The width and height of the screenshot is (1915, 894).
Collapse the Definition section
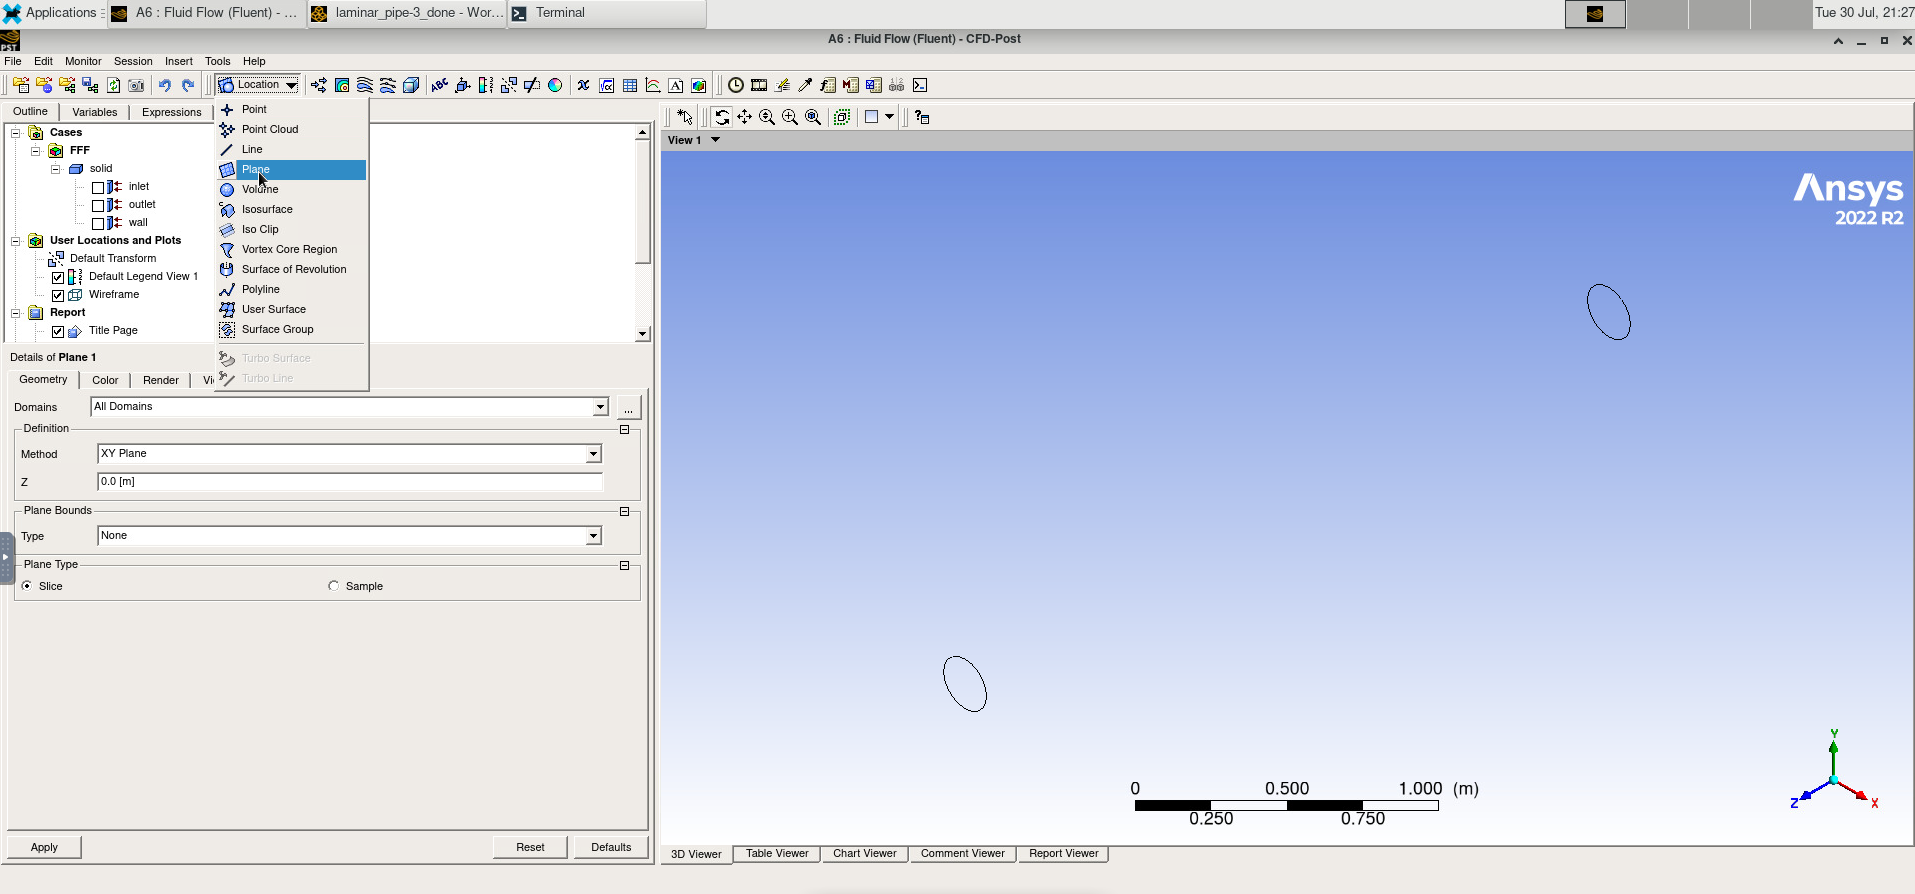pos(624,429)
